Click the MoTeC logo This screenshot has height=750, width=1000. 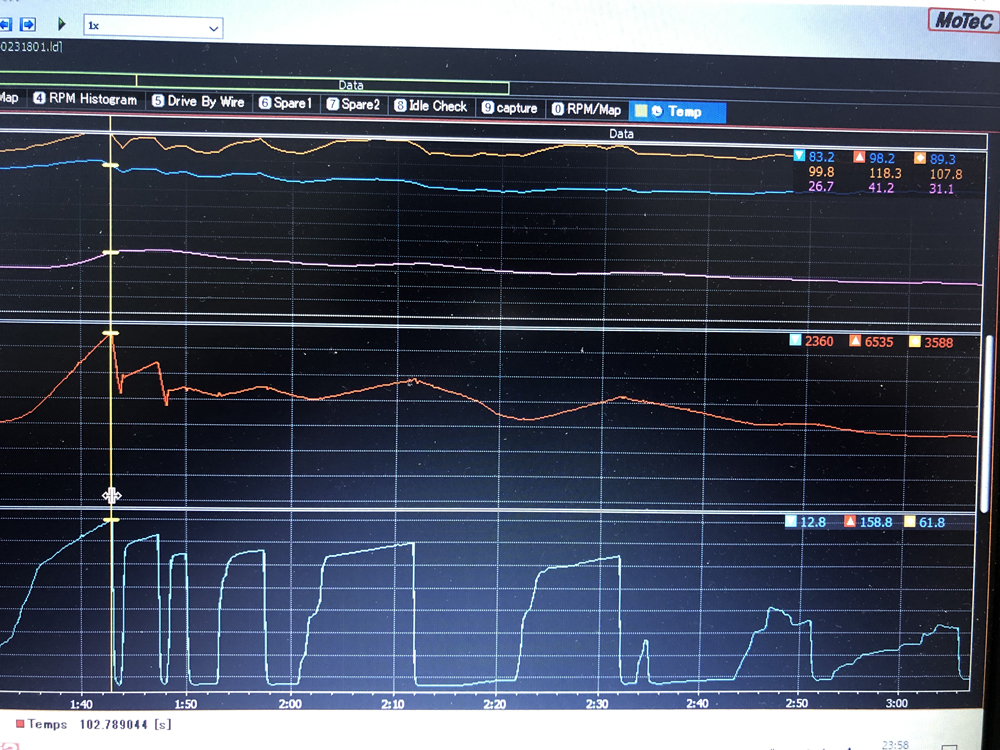pos(963,20)
